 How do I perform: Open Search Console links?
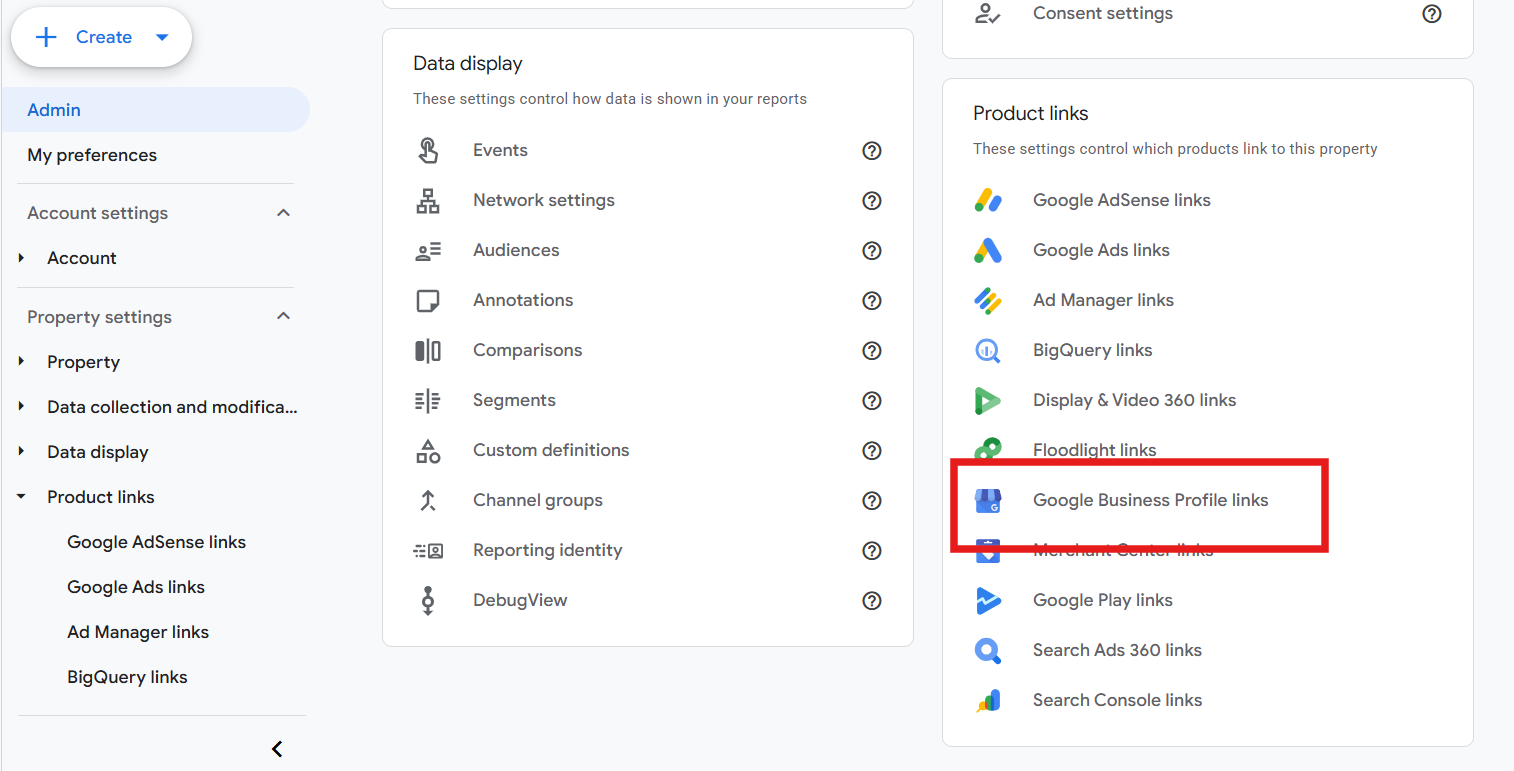1117,700
